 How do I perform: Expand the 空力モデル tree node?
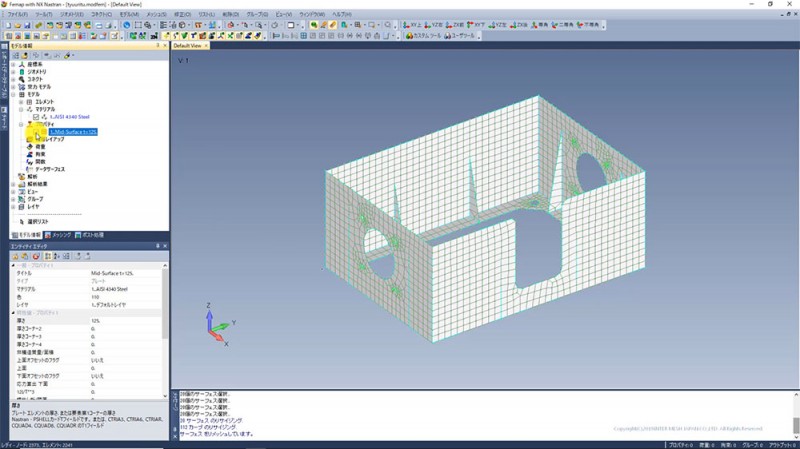13,87
